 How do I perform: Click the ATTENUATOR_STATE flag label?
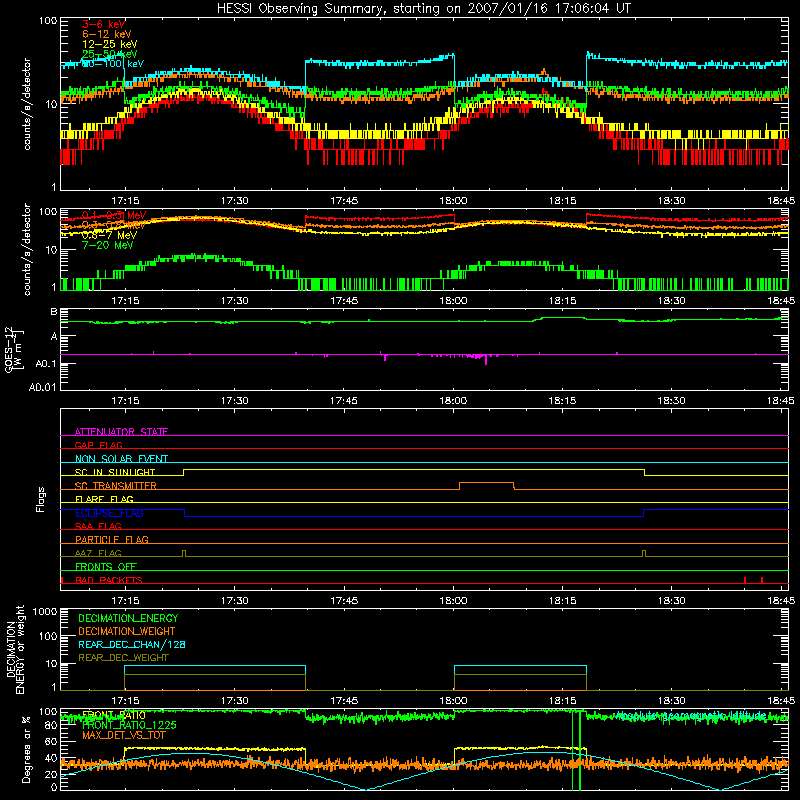tap(121, 432)
